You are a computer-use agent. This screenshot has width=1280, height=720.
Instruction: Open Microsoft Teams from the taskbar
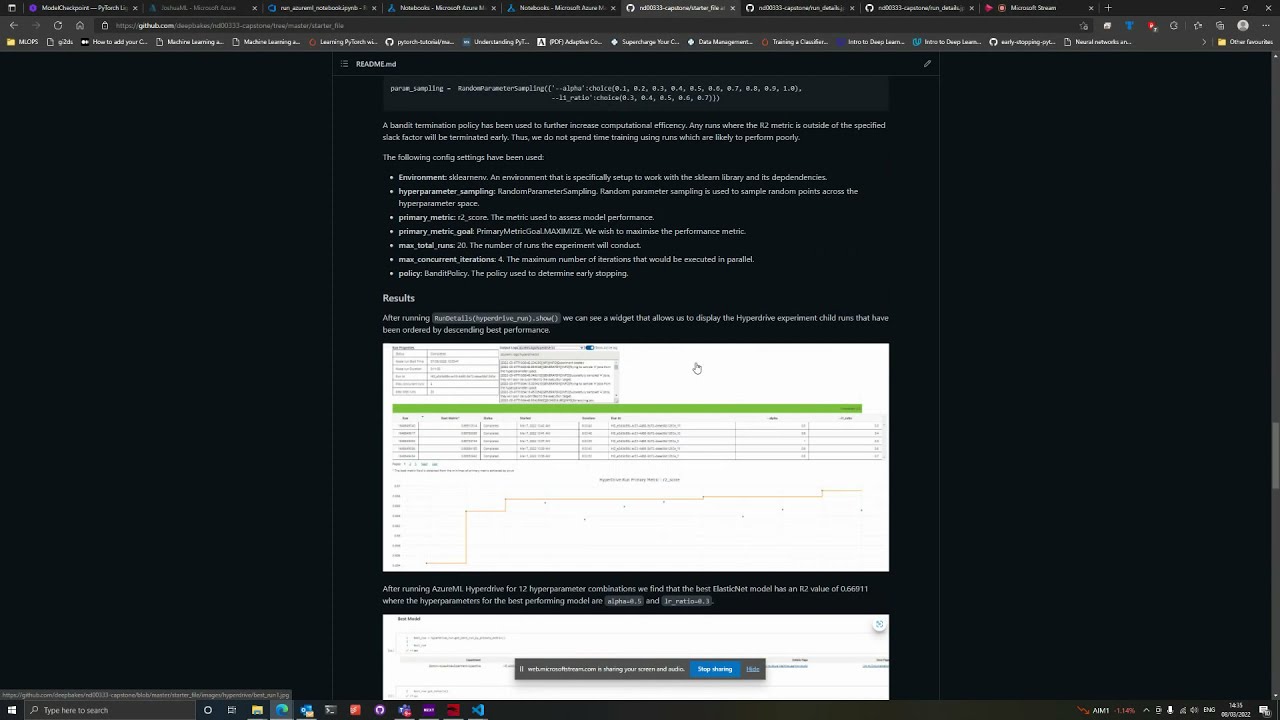pos(404,710)
